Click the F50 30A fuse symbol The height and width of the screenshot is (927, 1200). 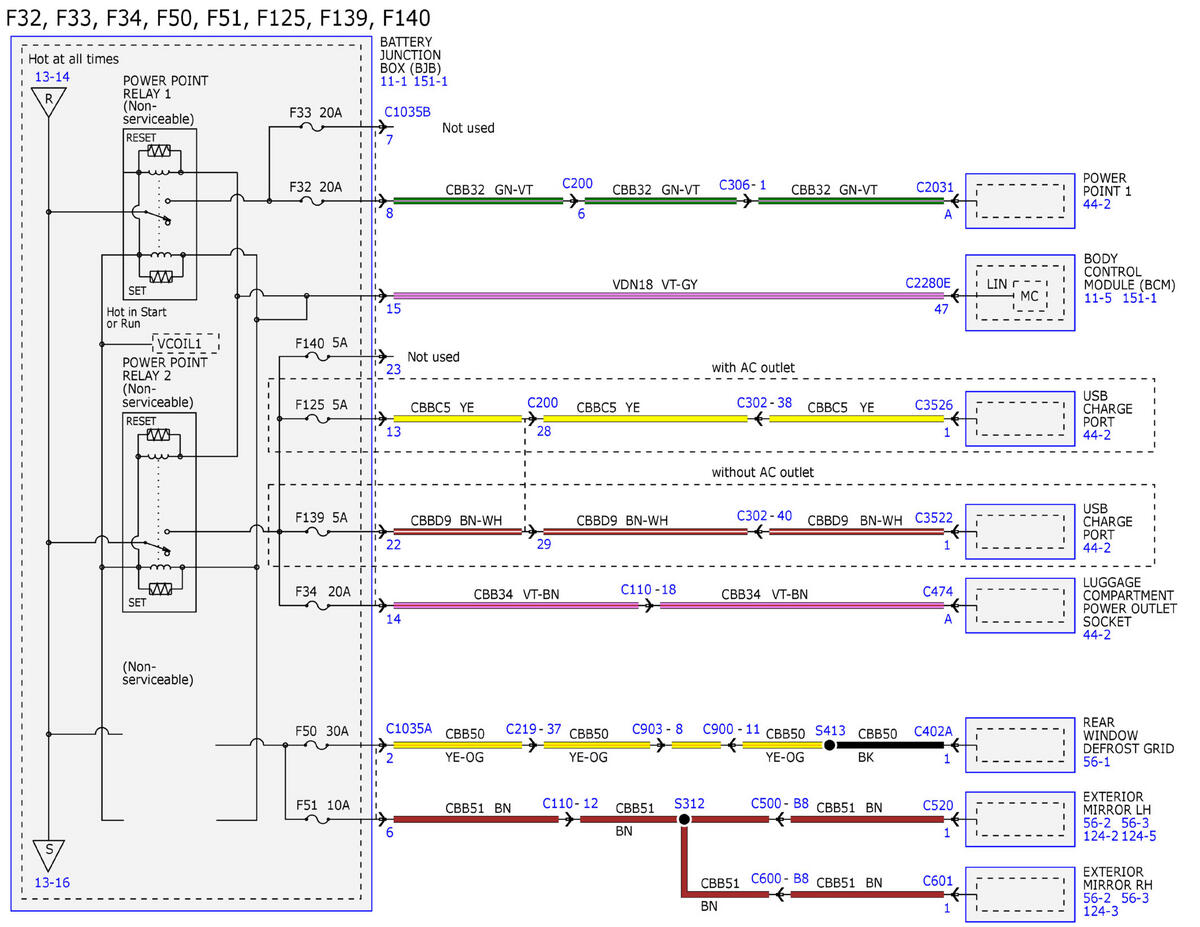312,745
